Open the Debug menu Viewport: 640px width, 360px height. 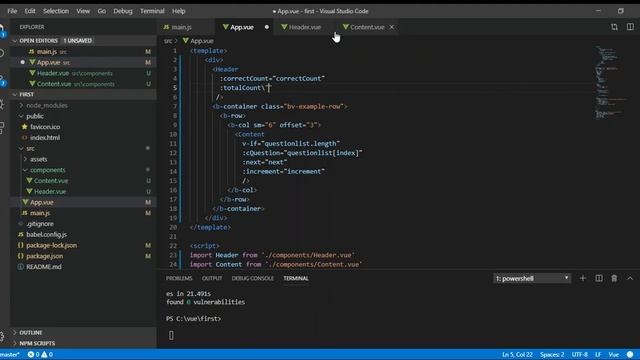(x=123, y=11)
